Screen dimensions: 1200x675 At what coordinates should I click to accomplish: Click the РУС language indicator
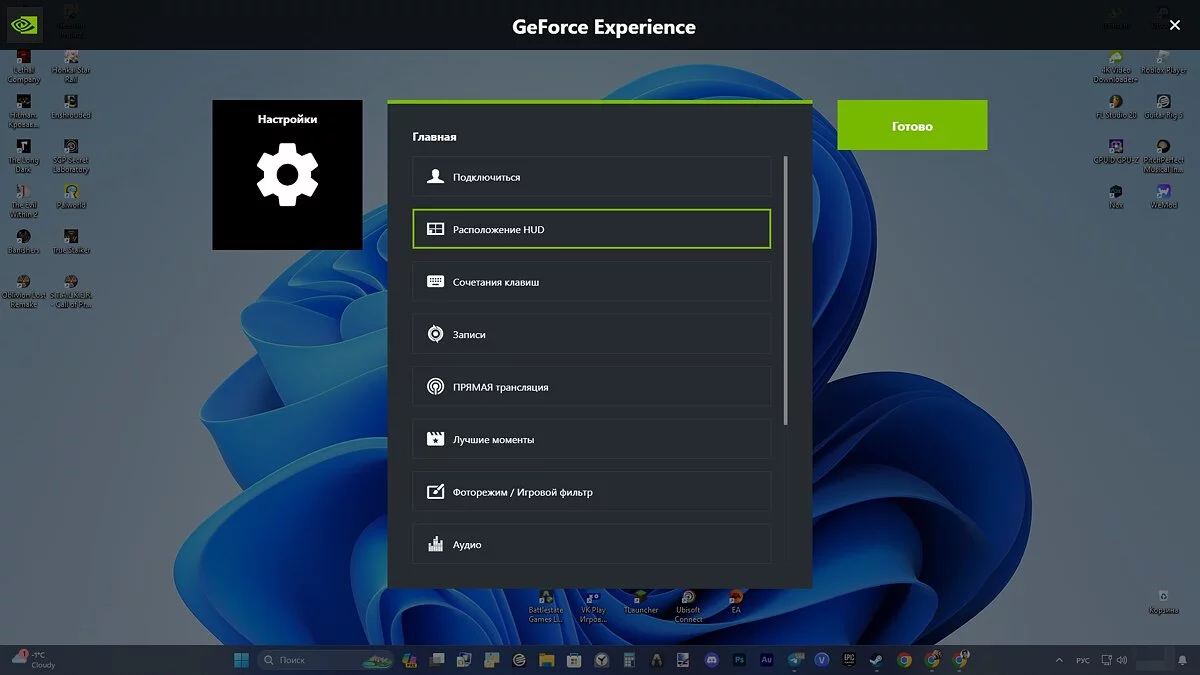[1083, 660]
